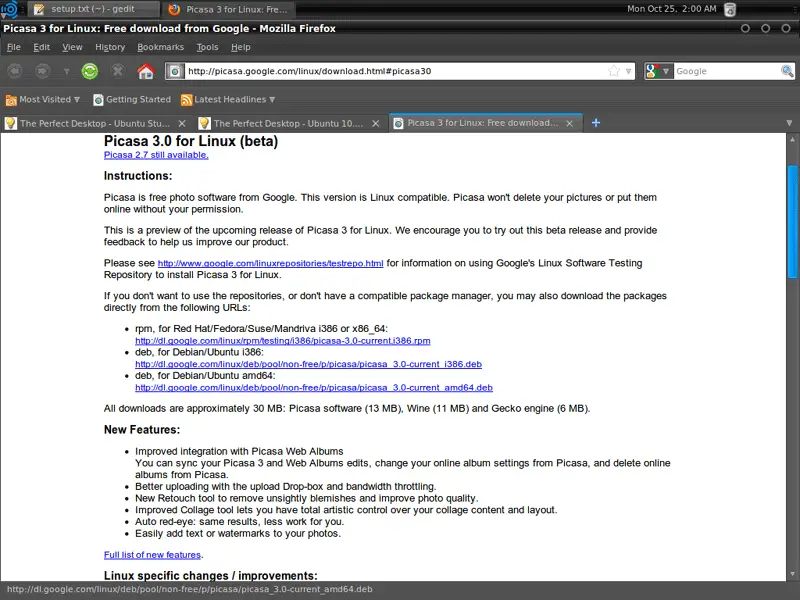
Task: Click the search magnifier icon
Action: coord(787,71)
